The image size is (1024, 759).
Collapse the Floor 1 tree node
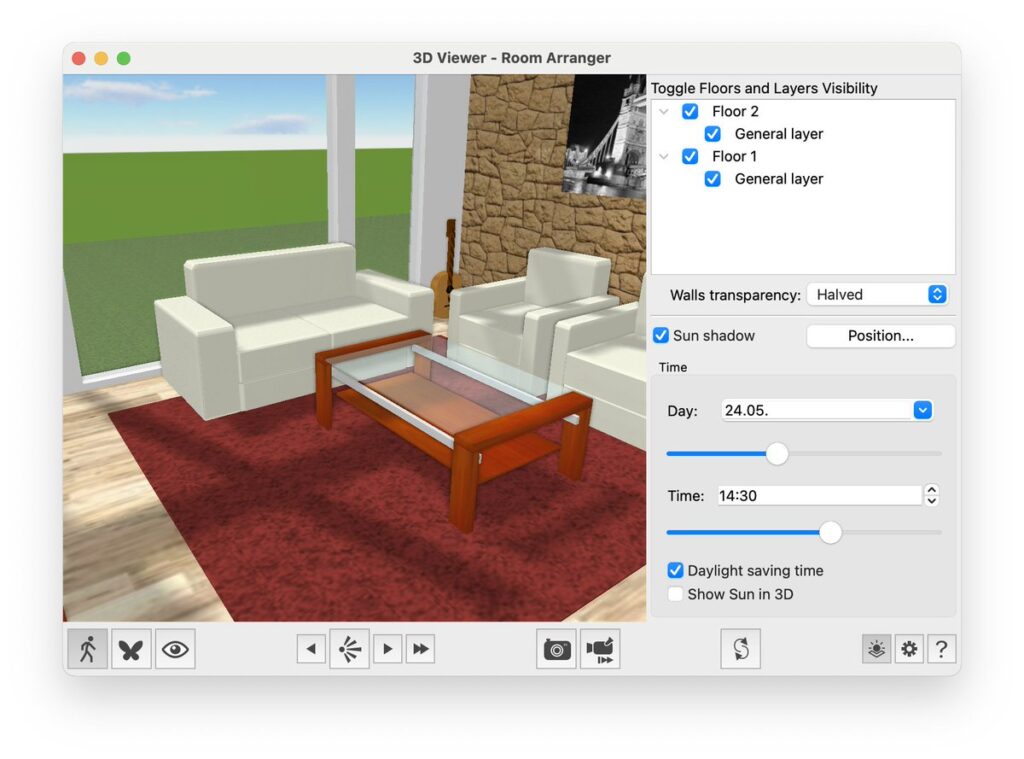(664, 157)
